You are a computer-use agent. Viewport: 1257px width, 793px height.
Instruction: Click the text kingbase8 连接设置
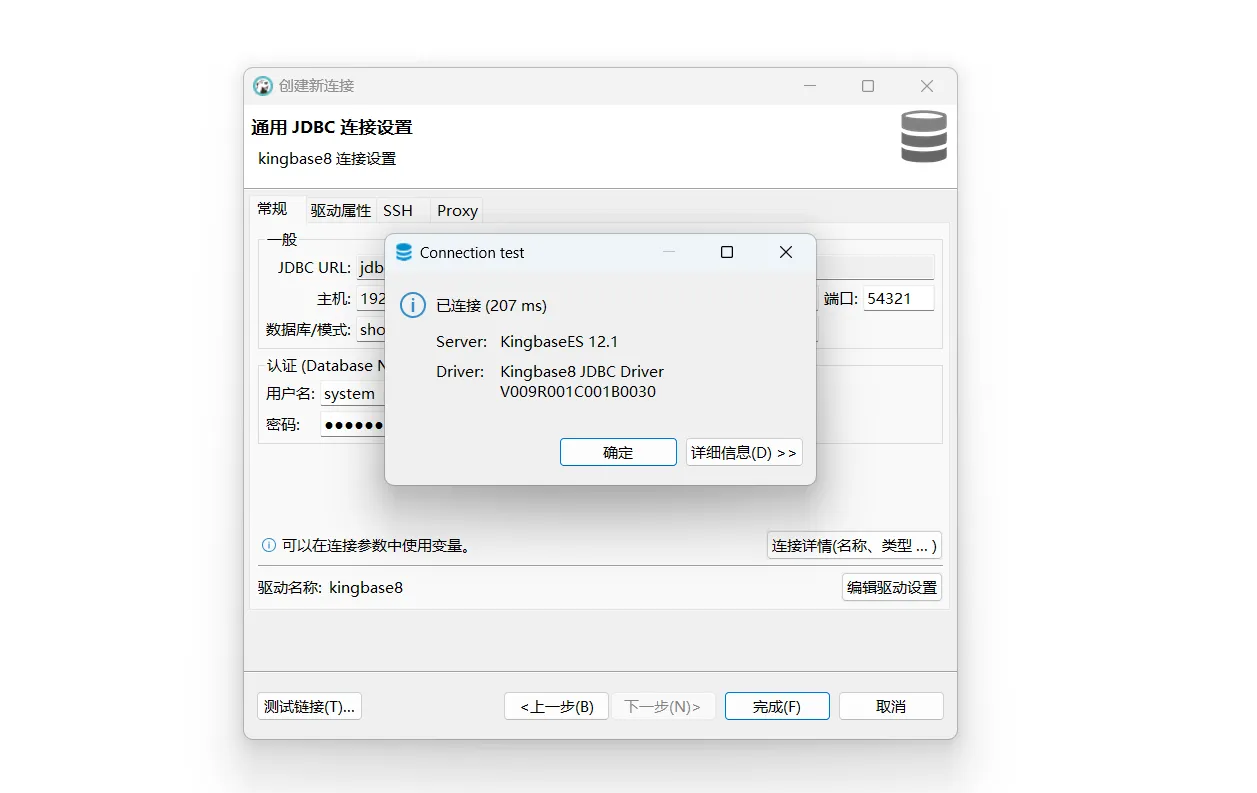coord(327,159)
